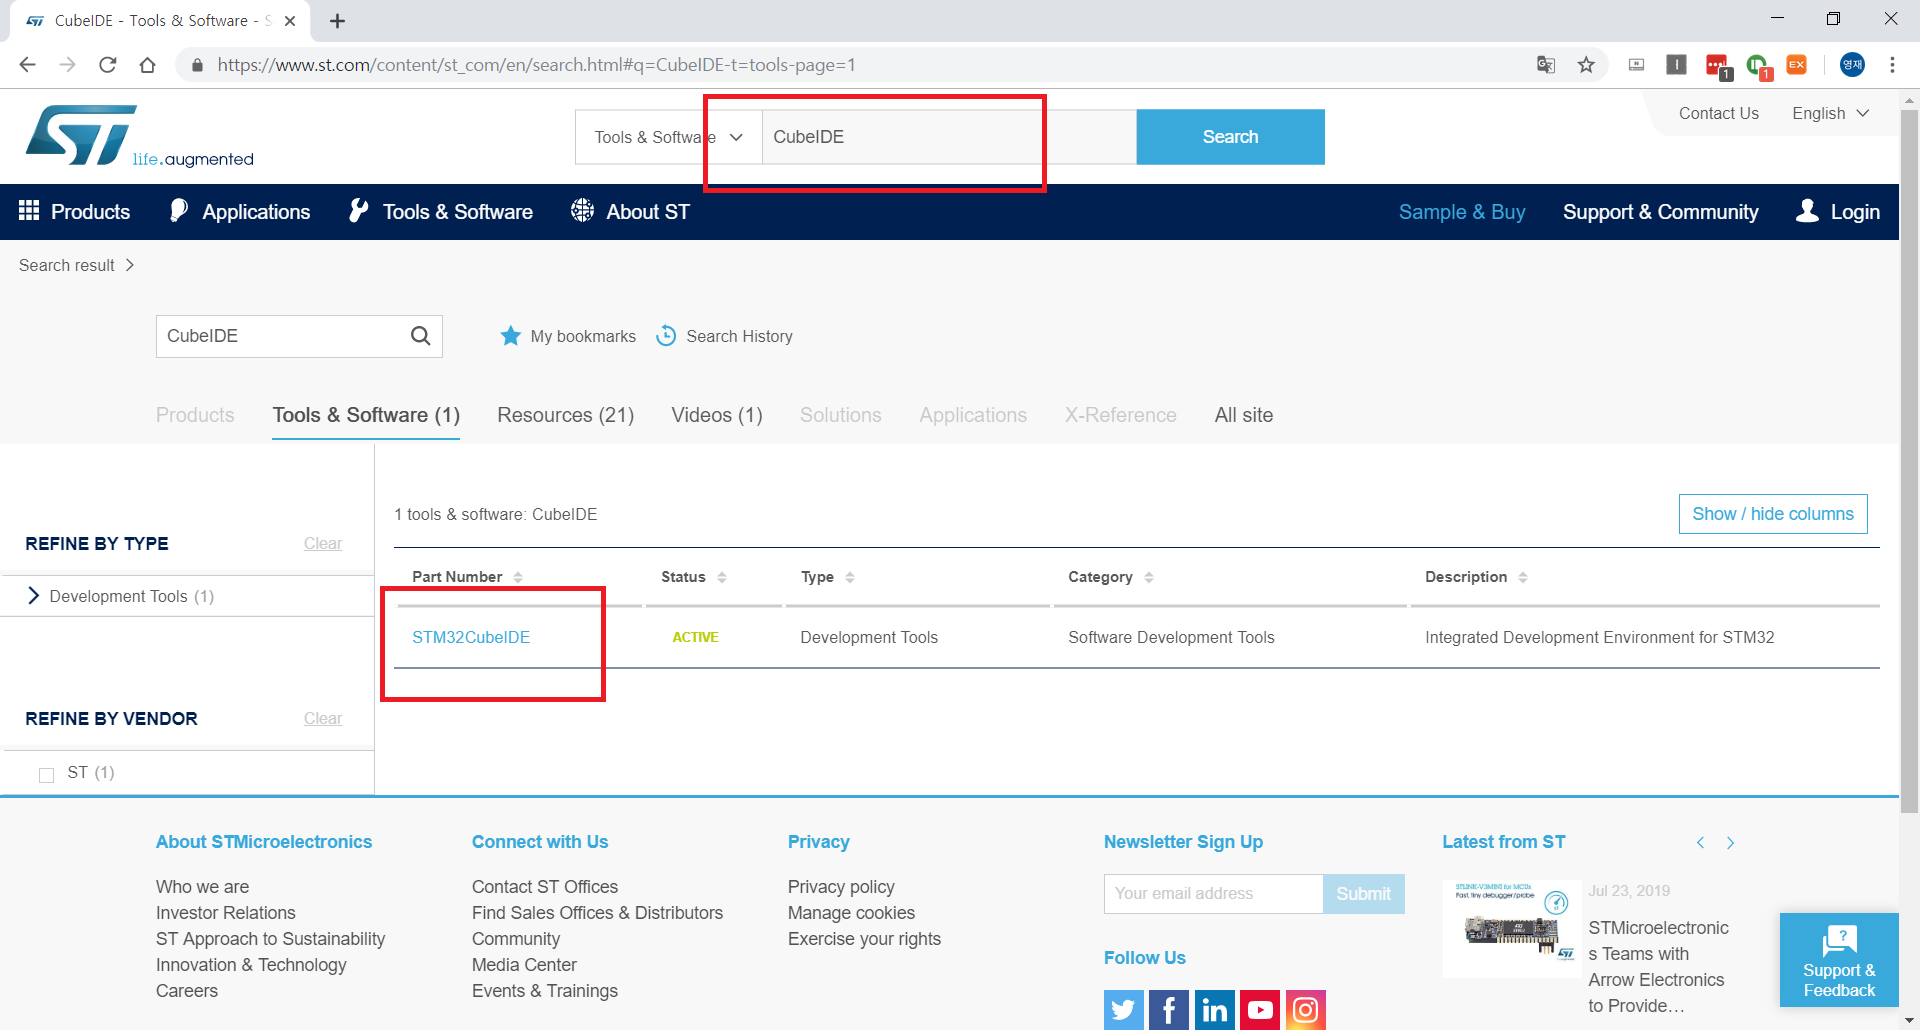The image size is (1920, 1030).
Task: Open the Chrome three-dot menu
Action: (x=1892, y=65)
